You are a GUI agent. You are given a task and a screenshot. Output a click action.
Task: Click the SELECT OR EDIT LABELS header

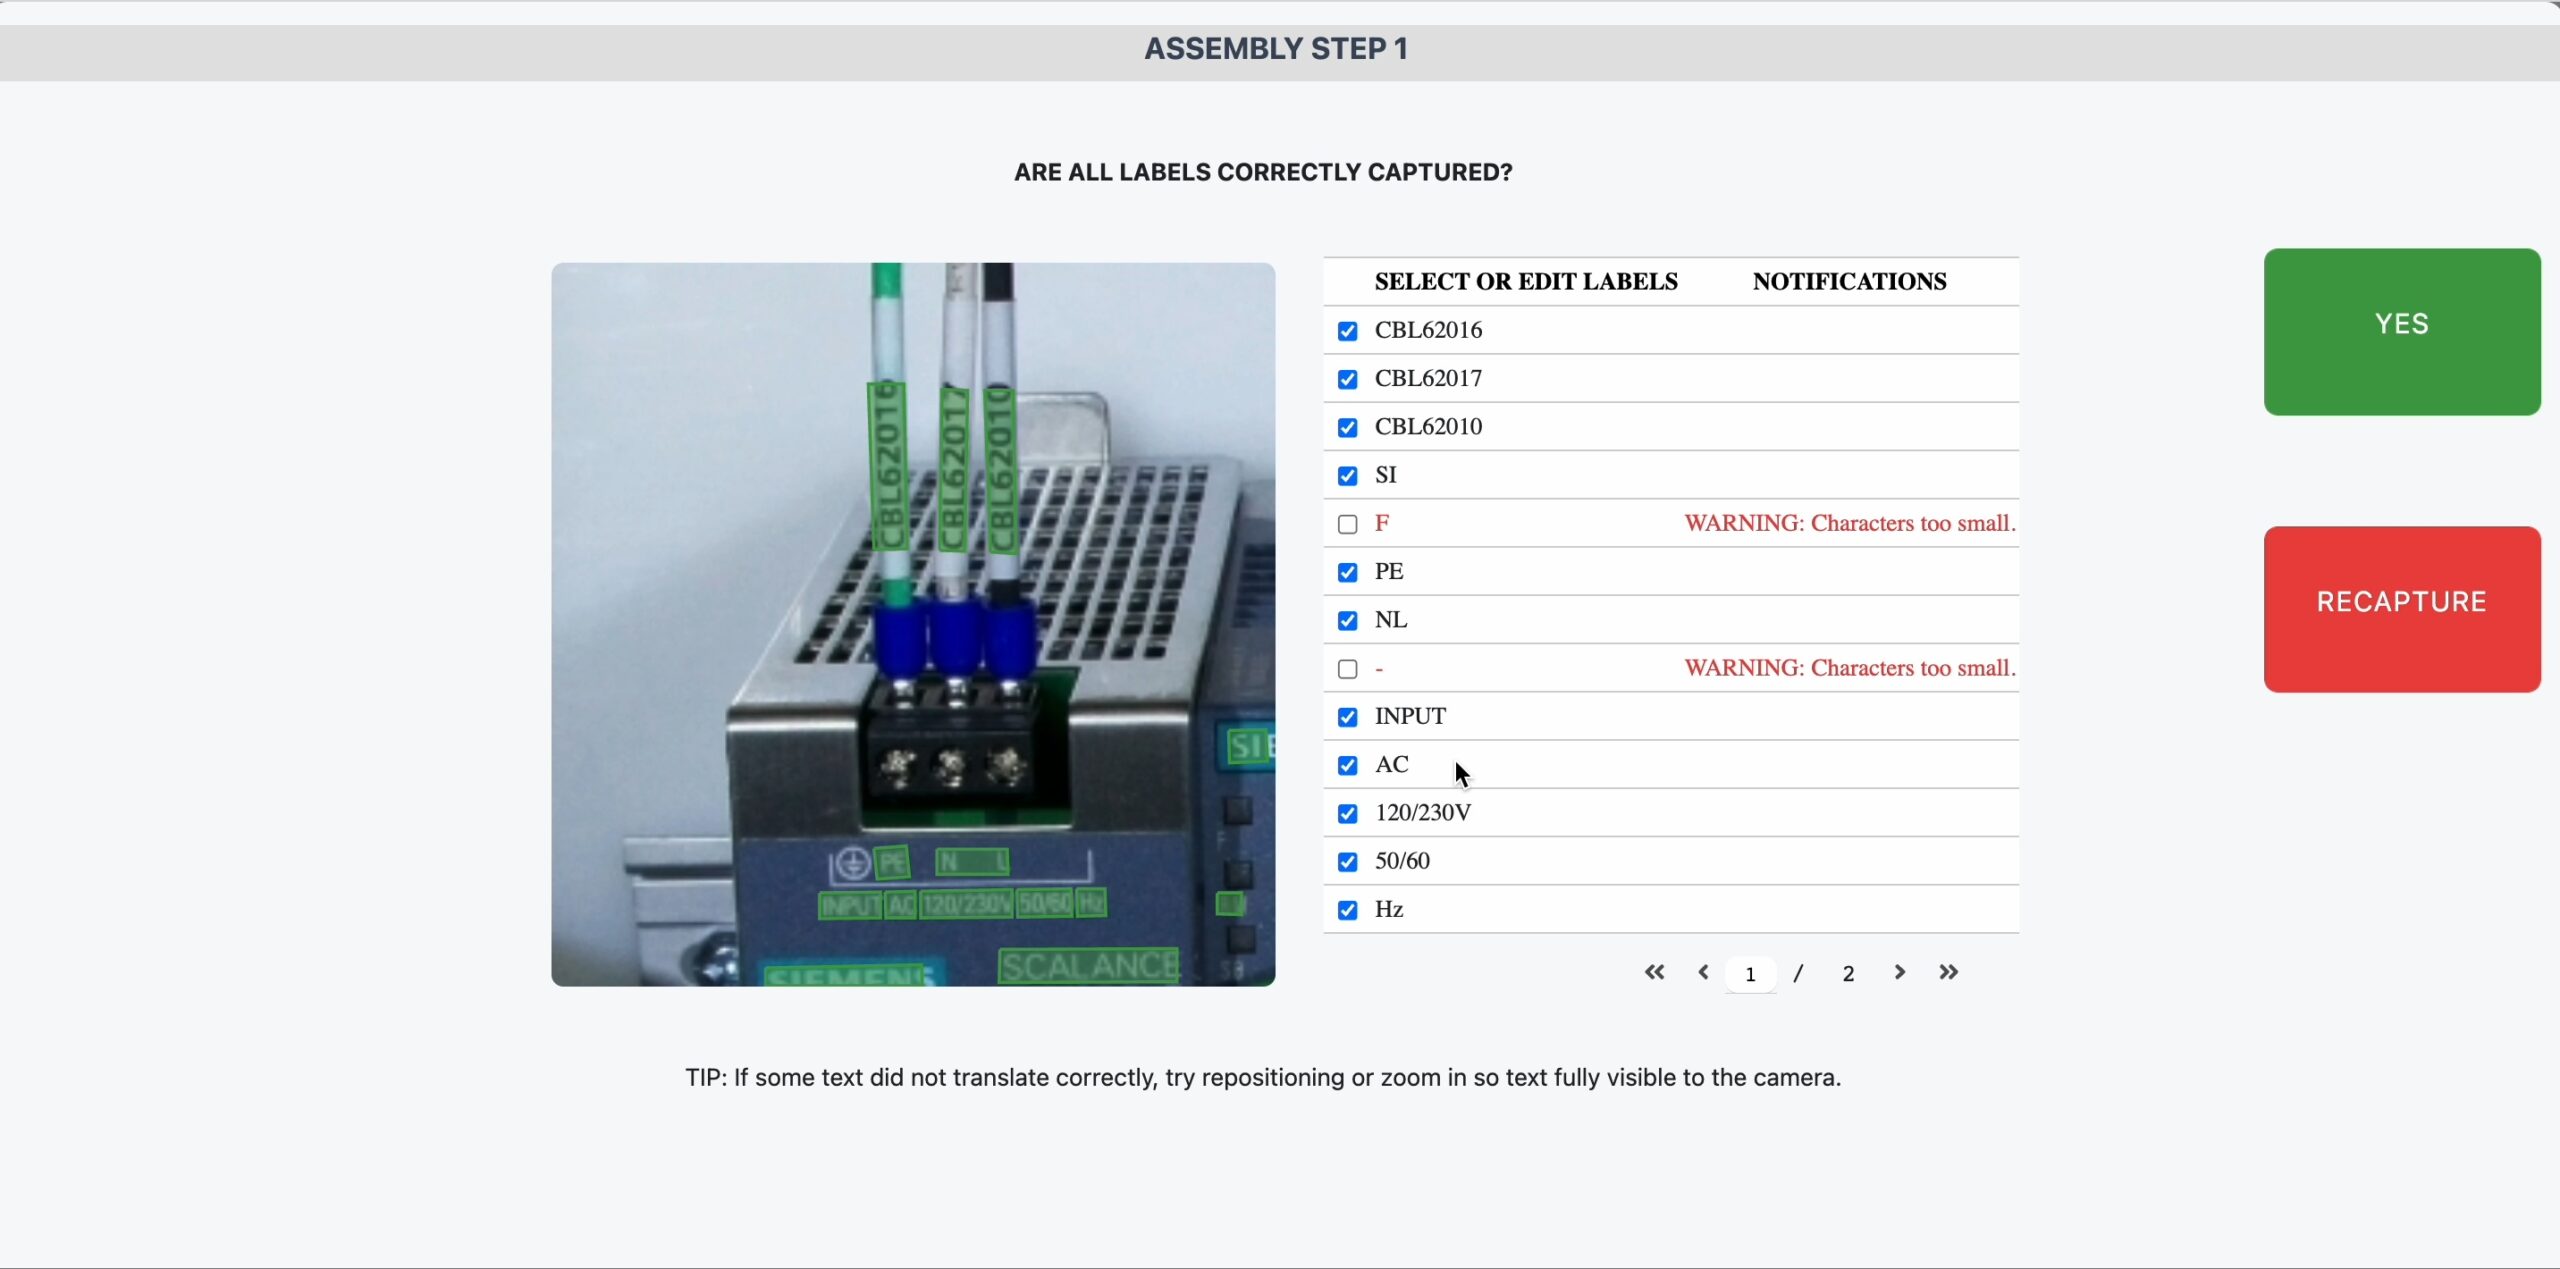(x=1526, y=282)
